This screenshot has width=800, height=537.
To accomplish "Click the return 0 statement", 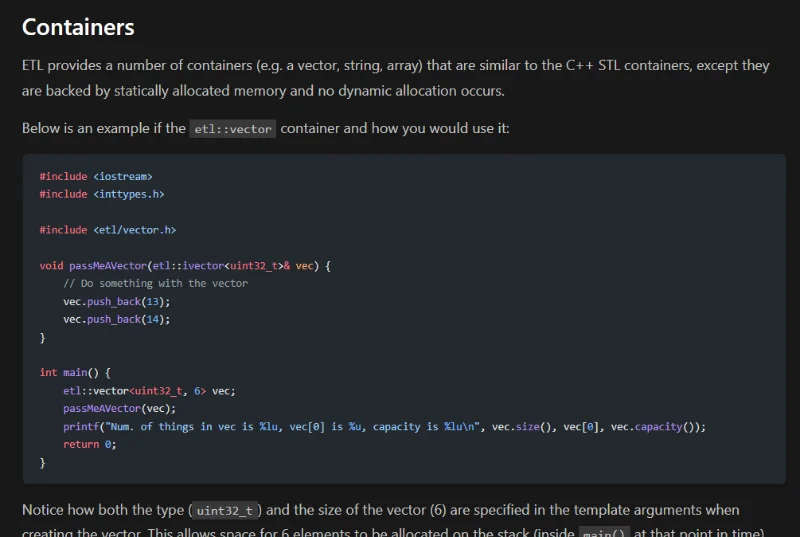I will [90, 444].
